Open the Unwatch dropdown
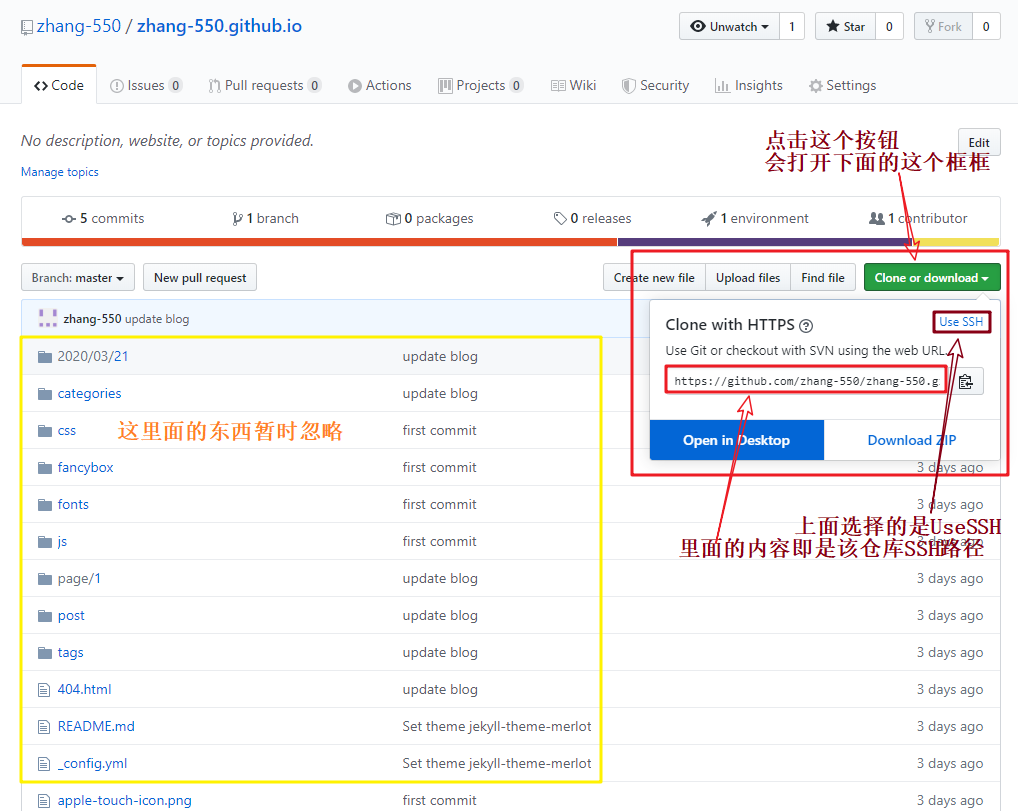The width and height of the screenshot is (1018, 811). point(730,27)
